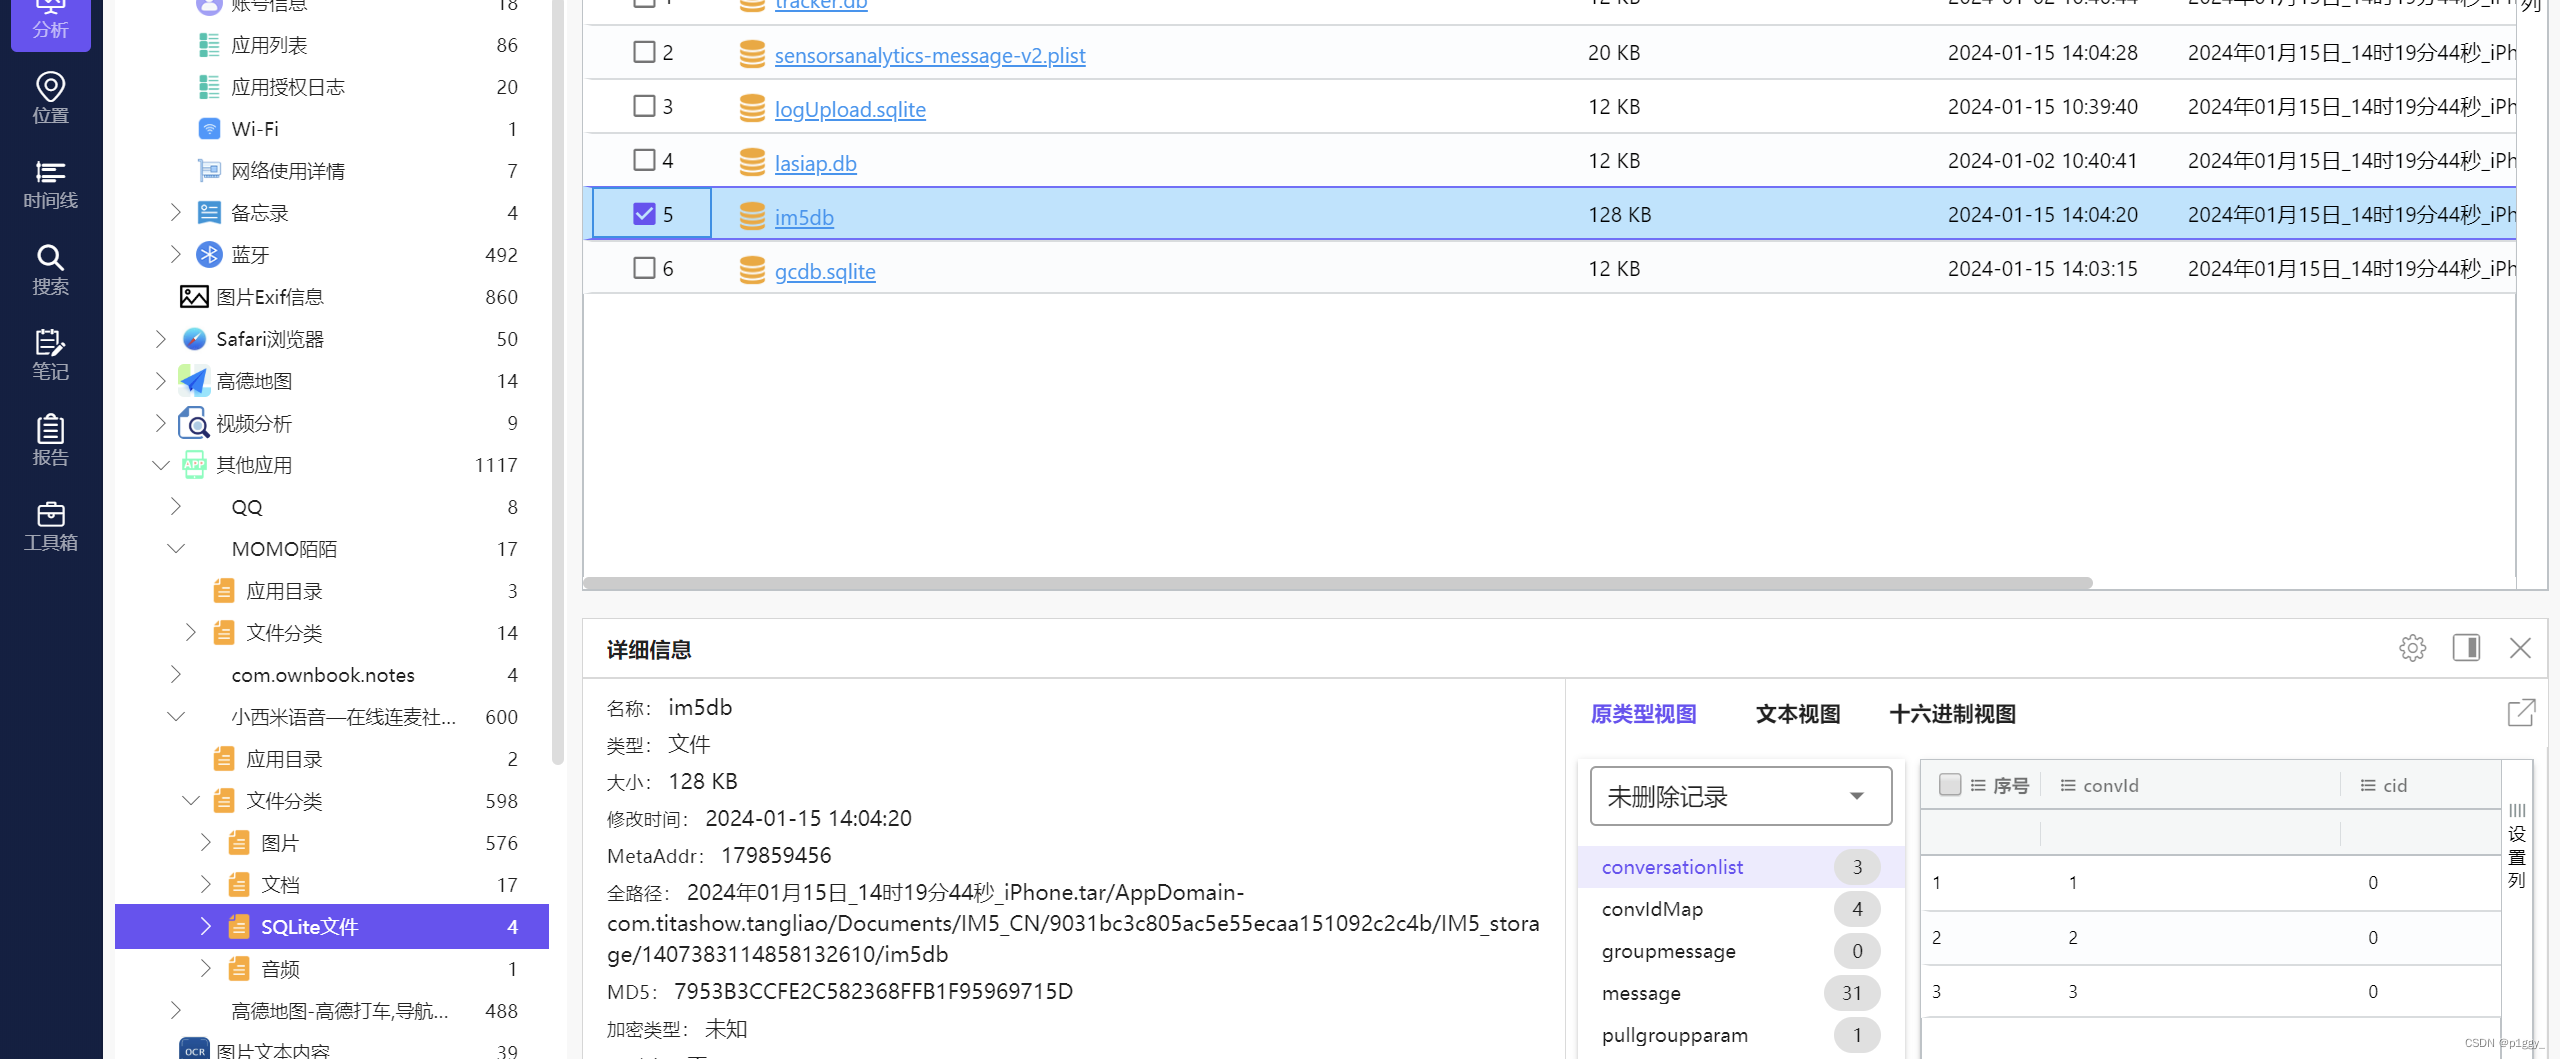
Task: Open the 时间线 timeline sidebar icon
Action: [50, 184]
